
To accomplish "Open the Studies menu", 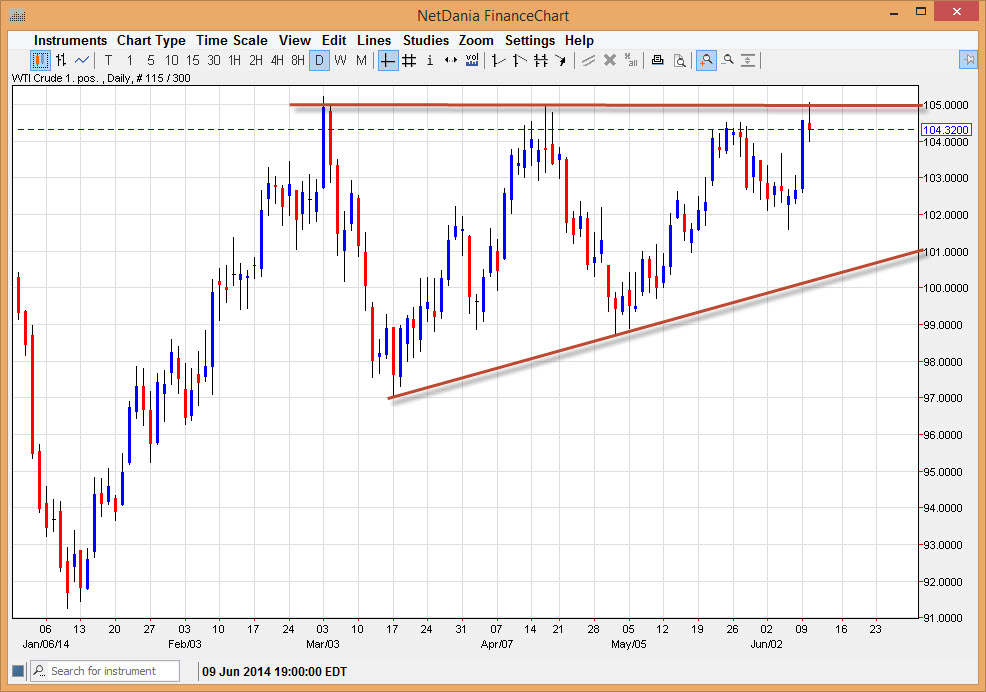I will (x=426, y=40).
